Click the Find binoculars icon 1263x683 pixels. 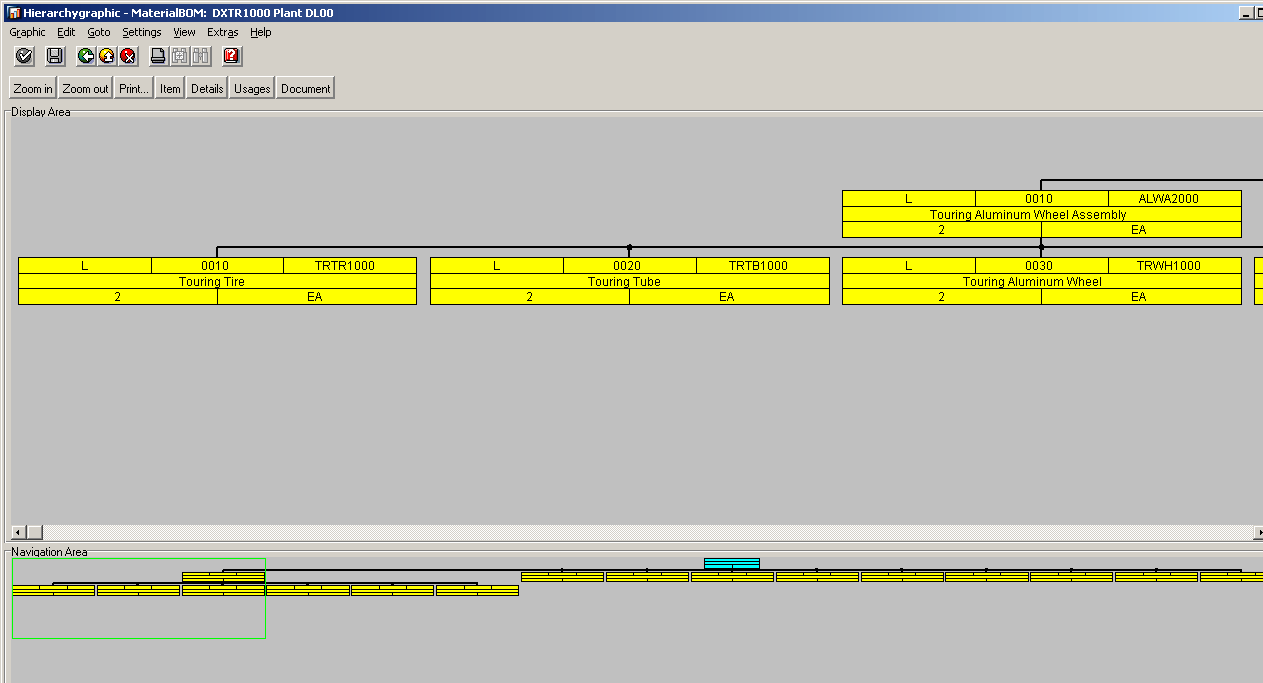(x=180, y=56)
